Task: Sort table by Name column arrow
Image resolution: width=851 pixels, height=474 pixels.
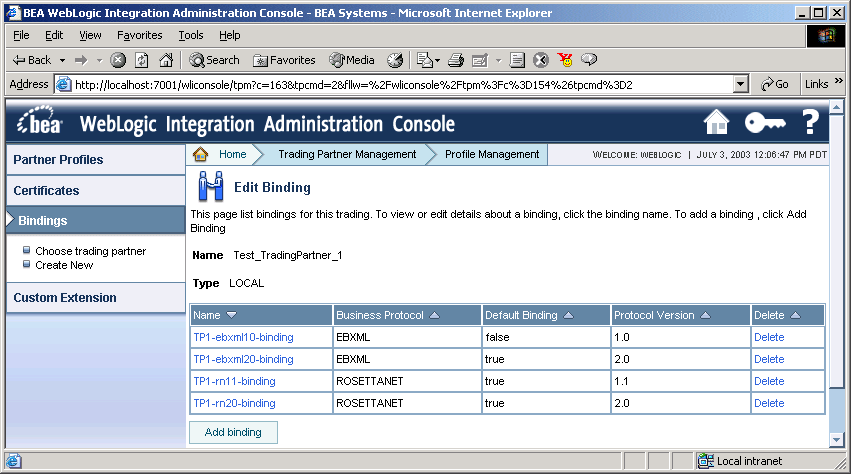Action: coord(232,315)
